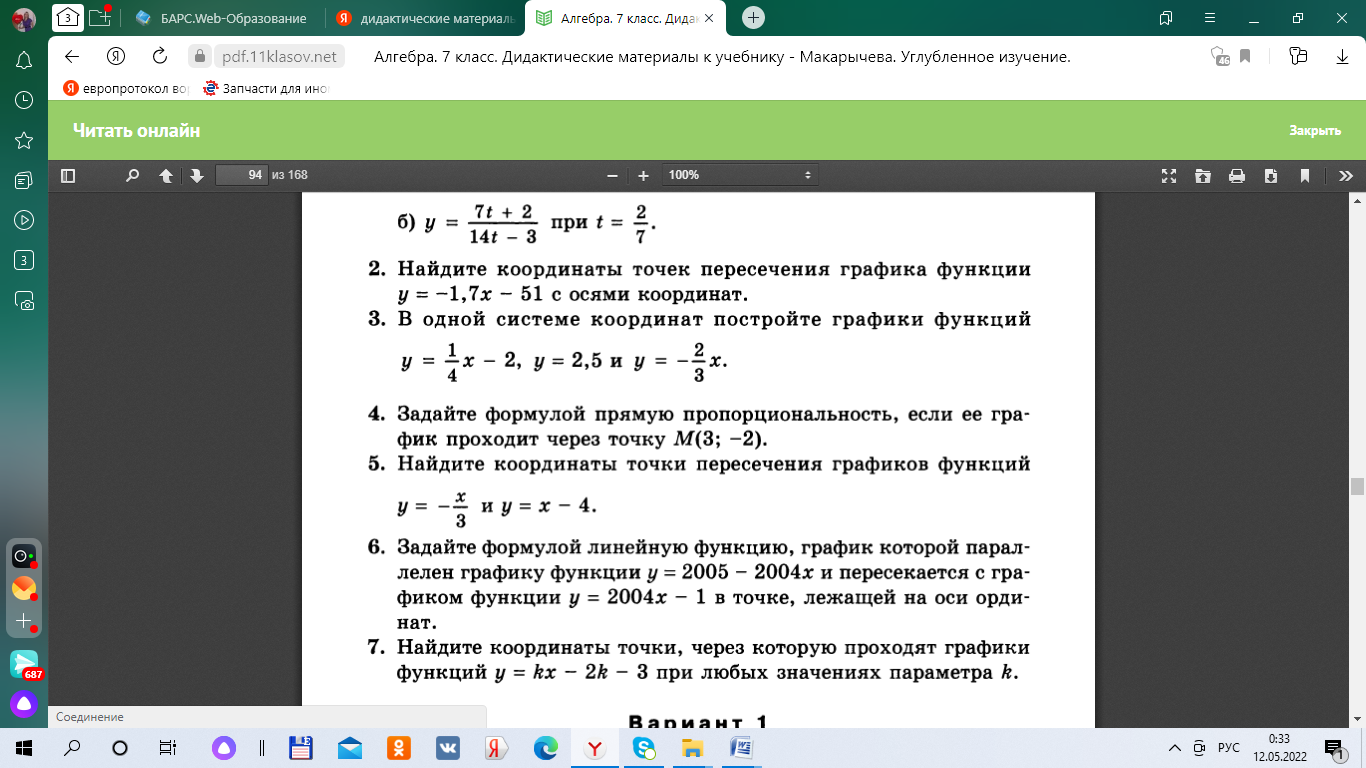The height and width of the screenshot is (768, 1366).
Task: Go to next PDF page
Action: tap(197, 175)
